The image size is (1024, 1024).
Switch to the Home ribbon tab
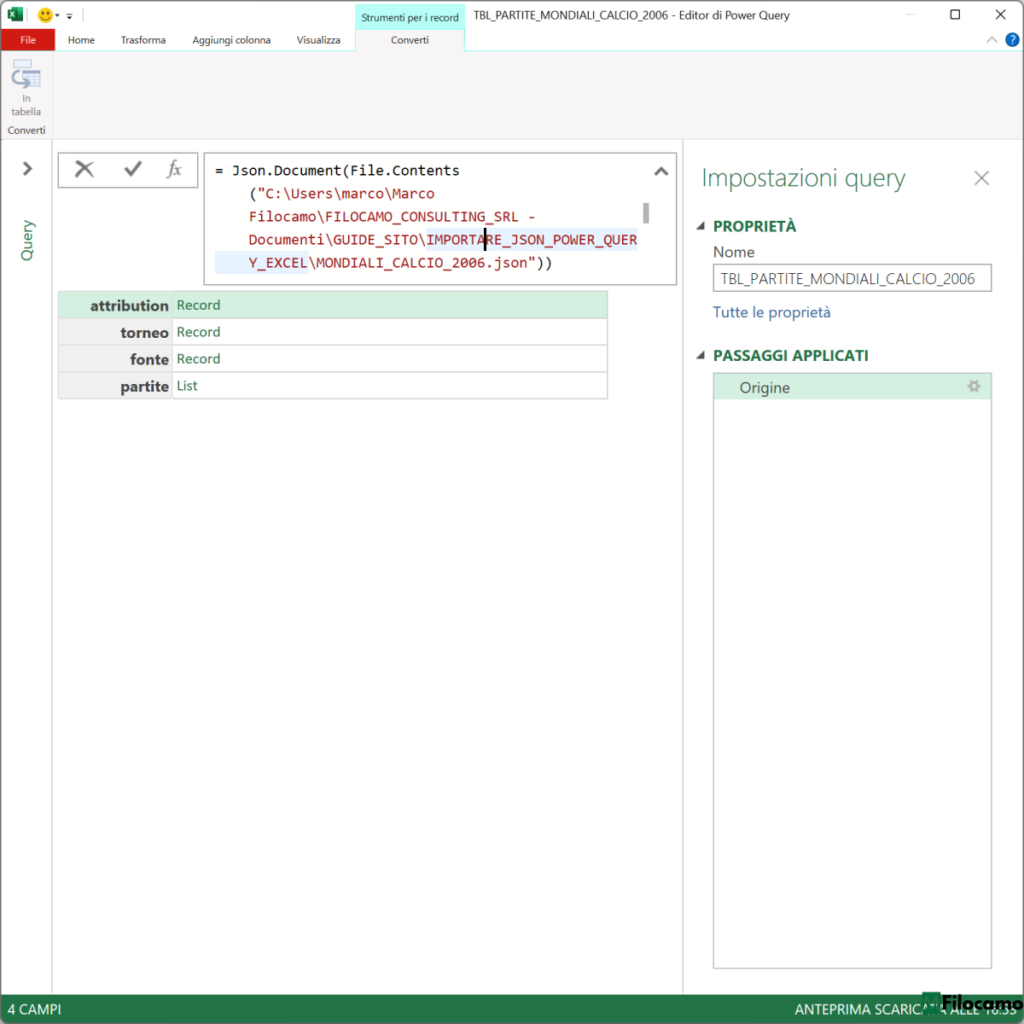[x=81, y=40]
